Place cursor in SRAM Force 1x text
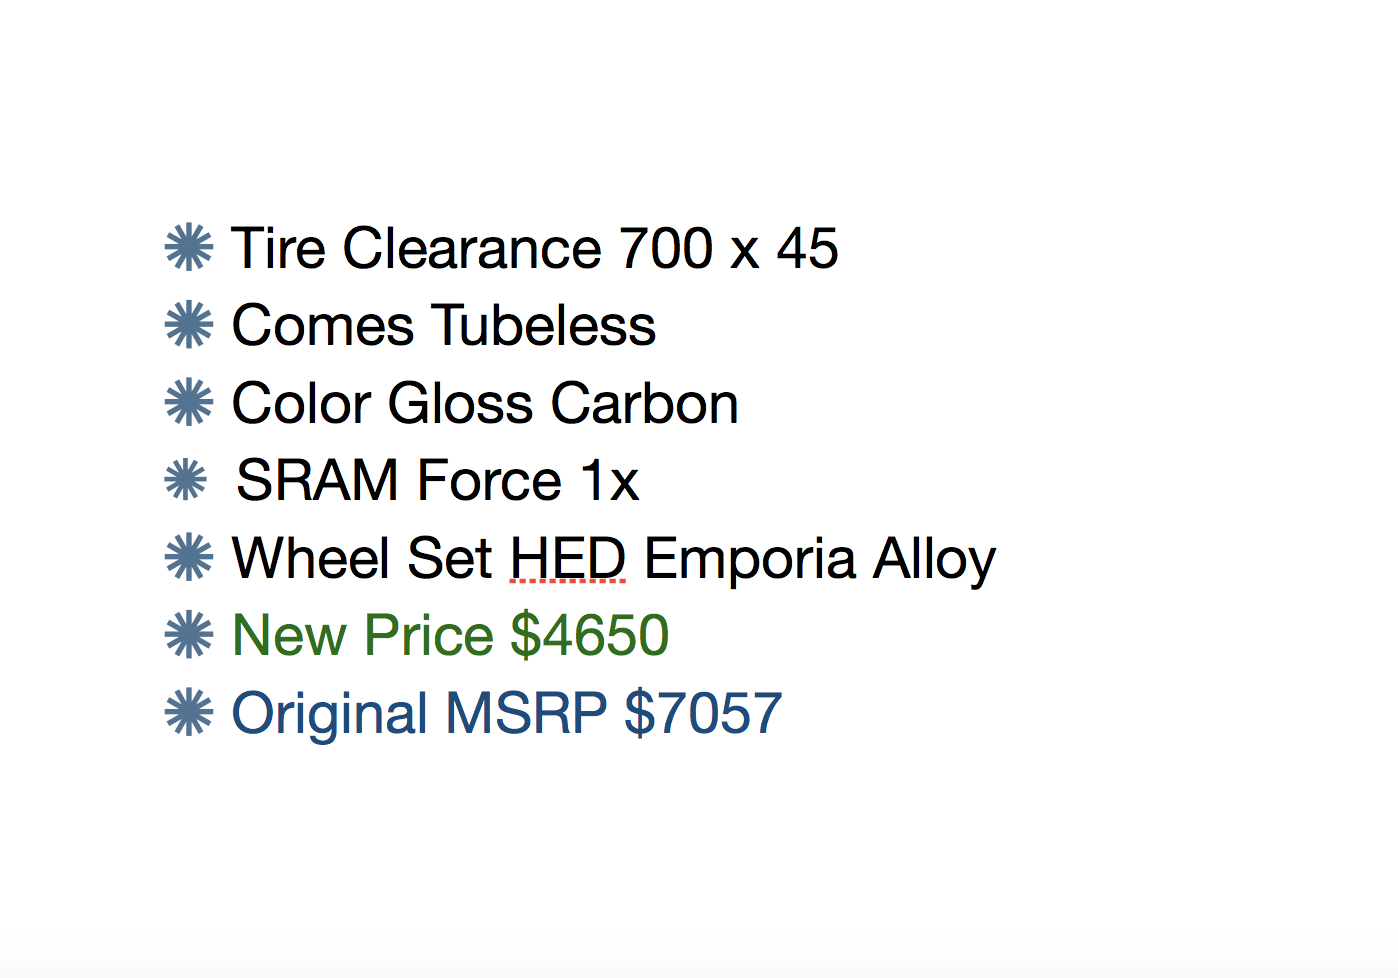 pos(437,481)
